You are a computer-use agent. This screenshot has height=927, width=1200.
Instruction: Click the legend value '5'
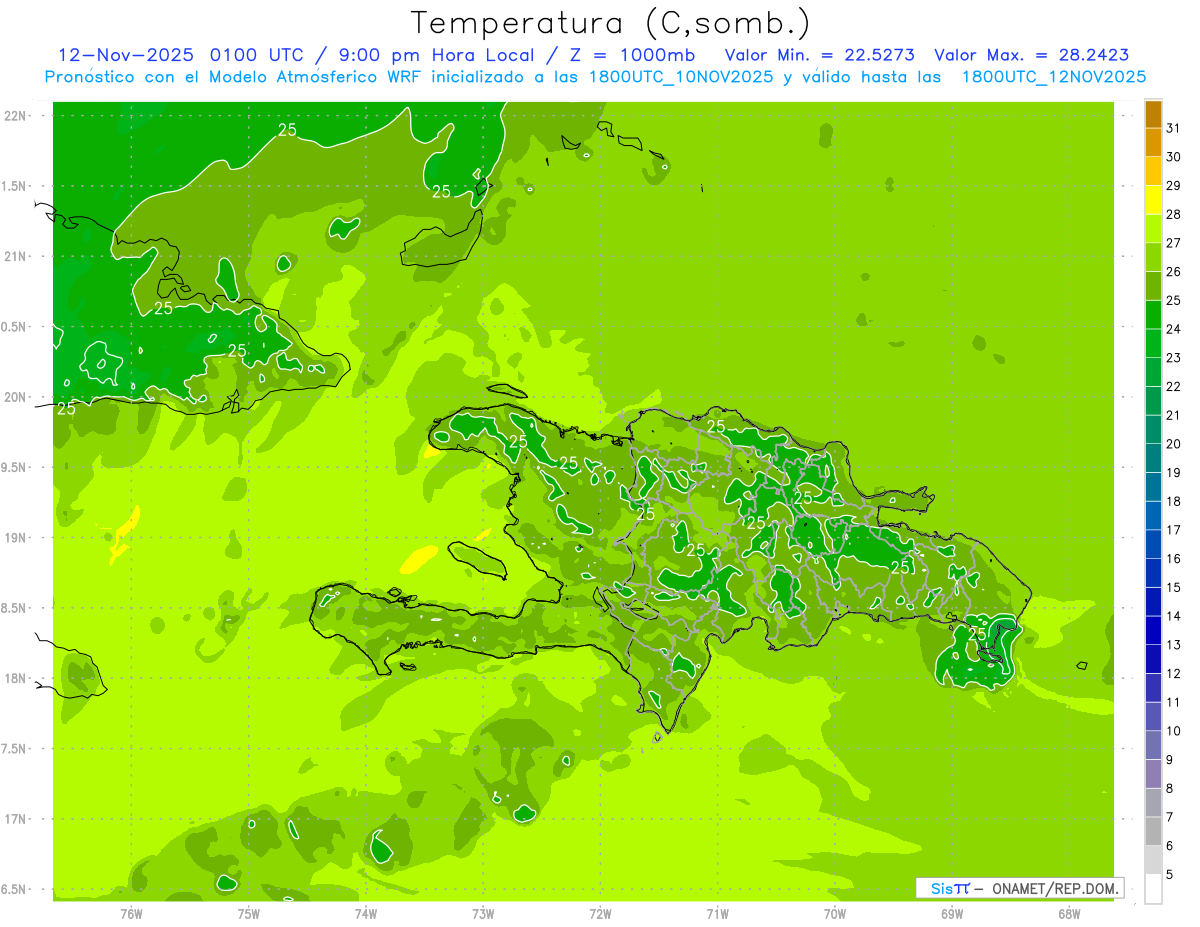pyautogui.click(x=1170, y=874)
